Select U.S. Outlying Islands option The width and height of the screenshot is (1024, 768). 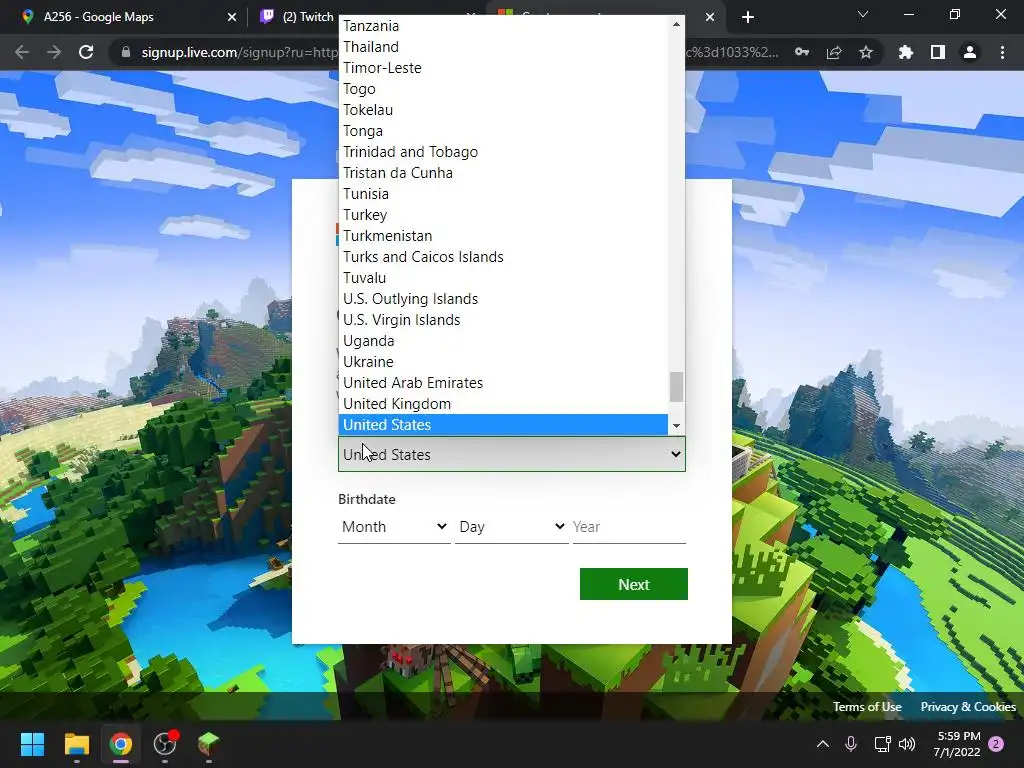coord(503,298)
